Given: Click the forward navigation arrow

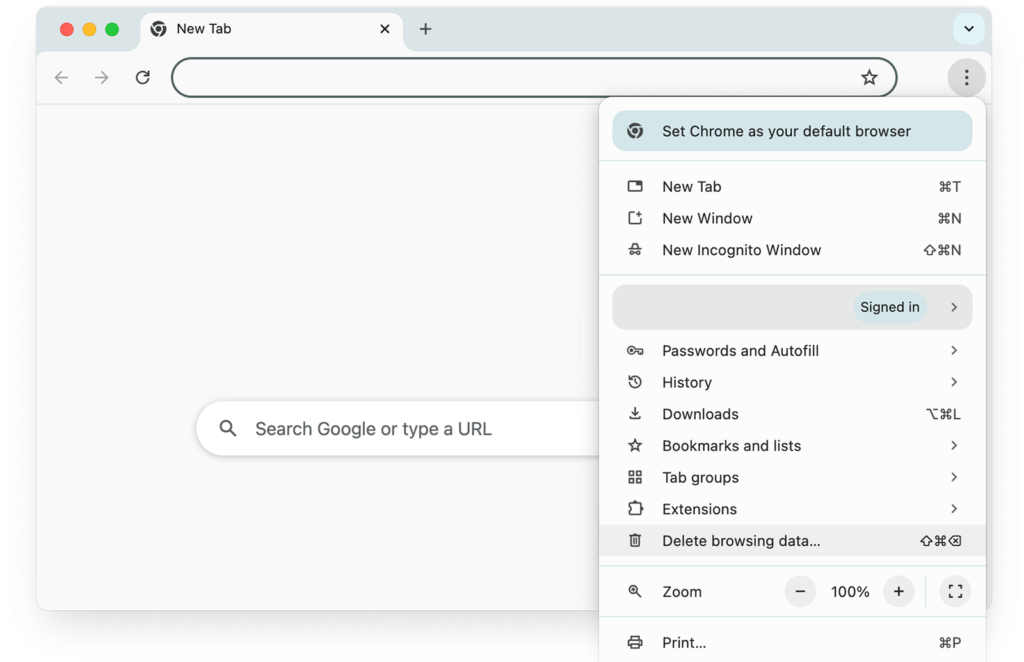Looking at the screenshot, I should tap(102, 78).
